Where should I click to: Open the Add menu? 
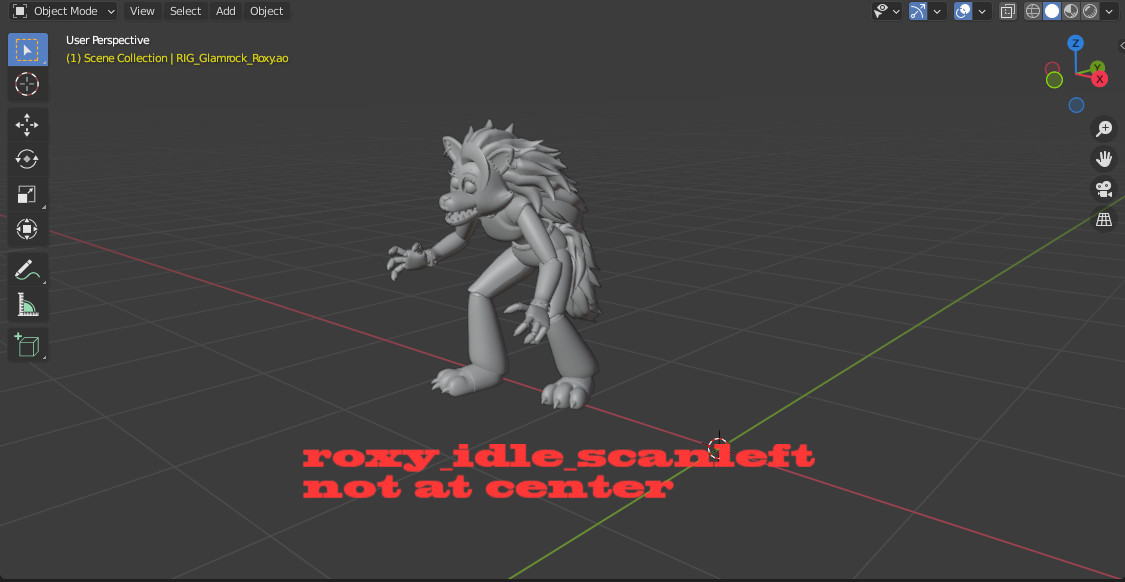click(x=226, y=11)
